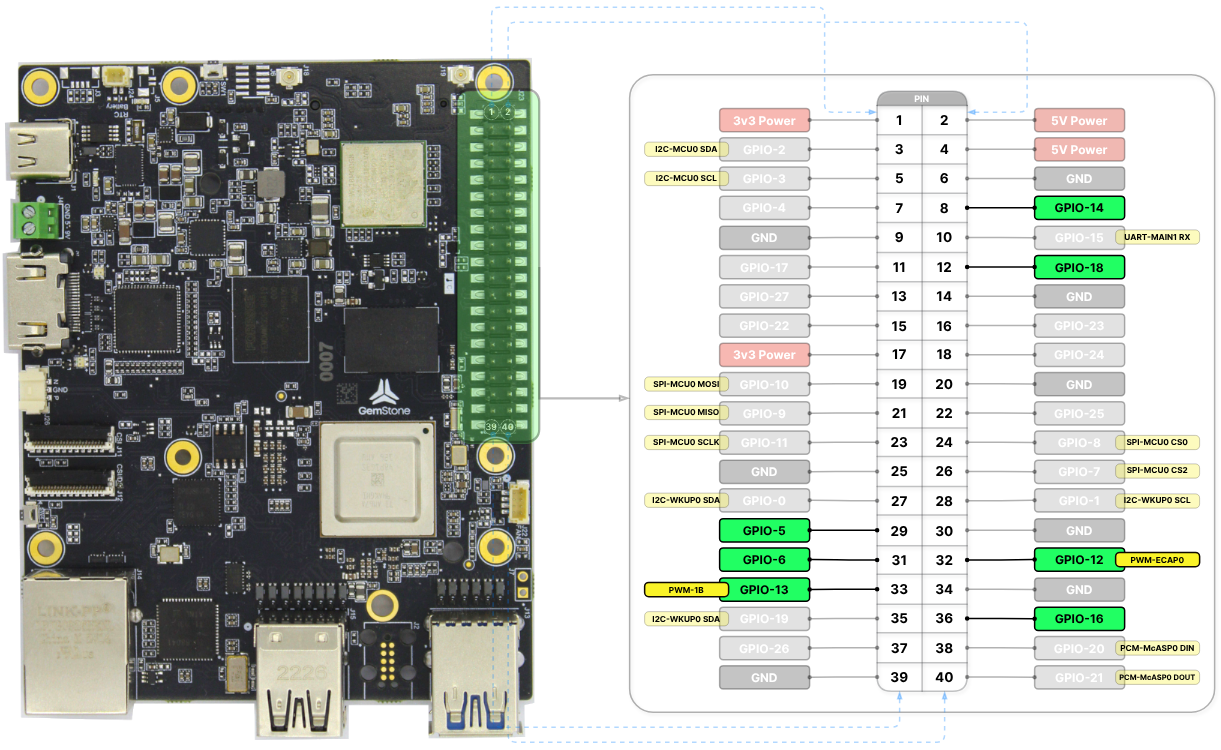Click the GPIO-9 label
The height and width of the screenshot is (750, 1221).
coord(764,413)
